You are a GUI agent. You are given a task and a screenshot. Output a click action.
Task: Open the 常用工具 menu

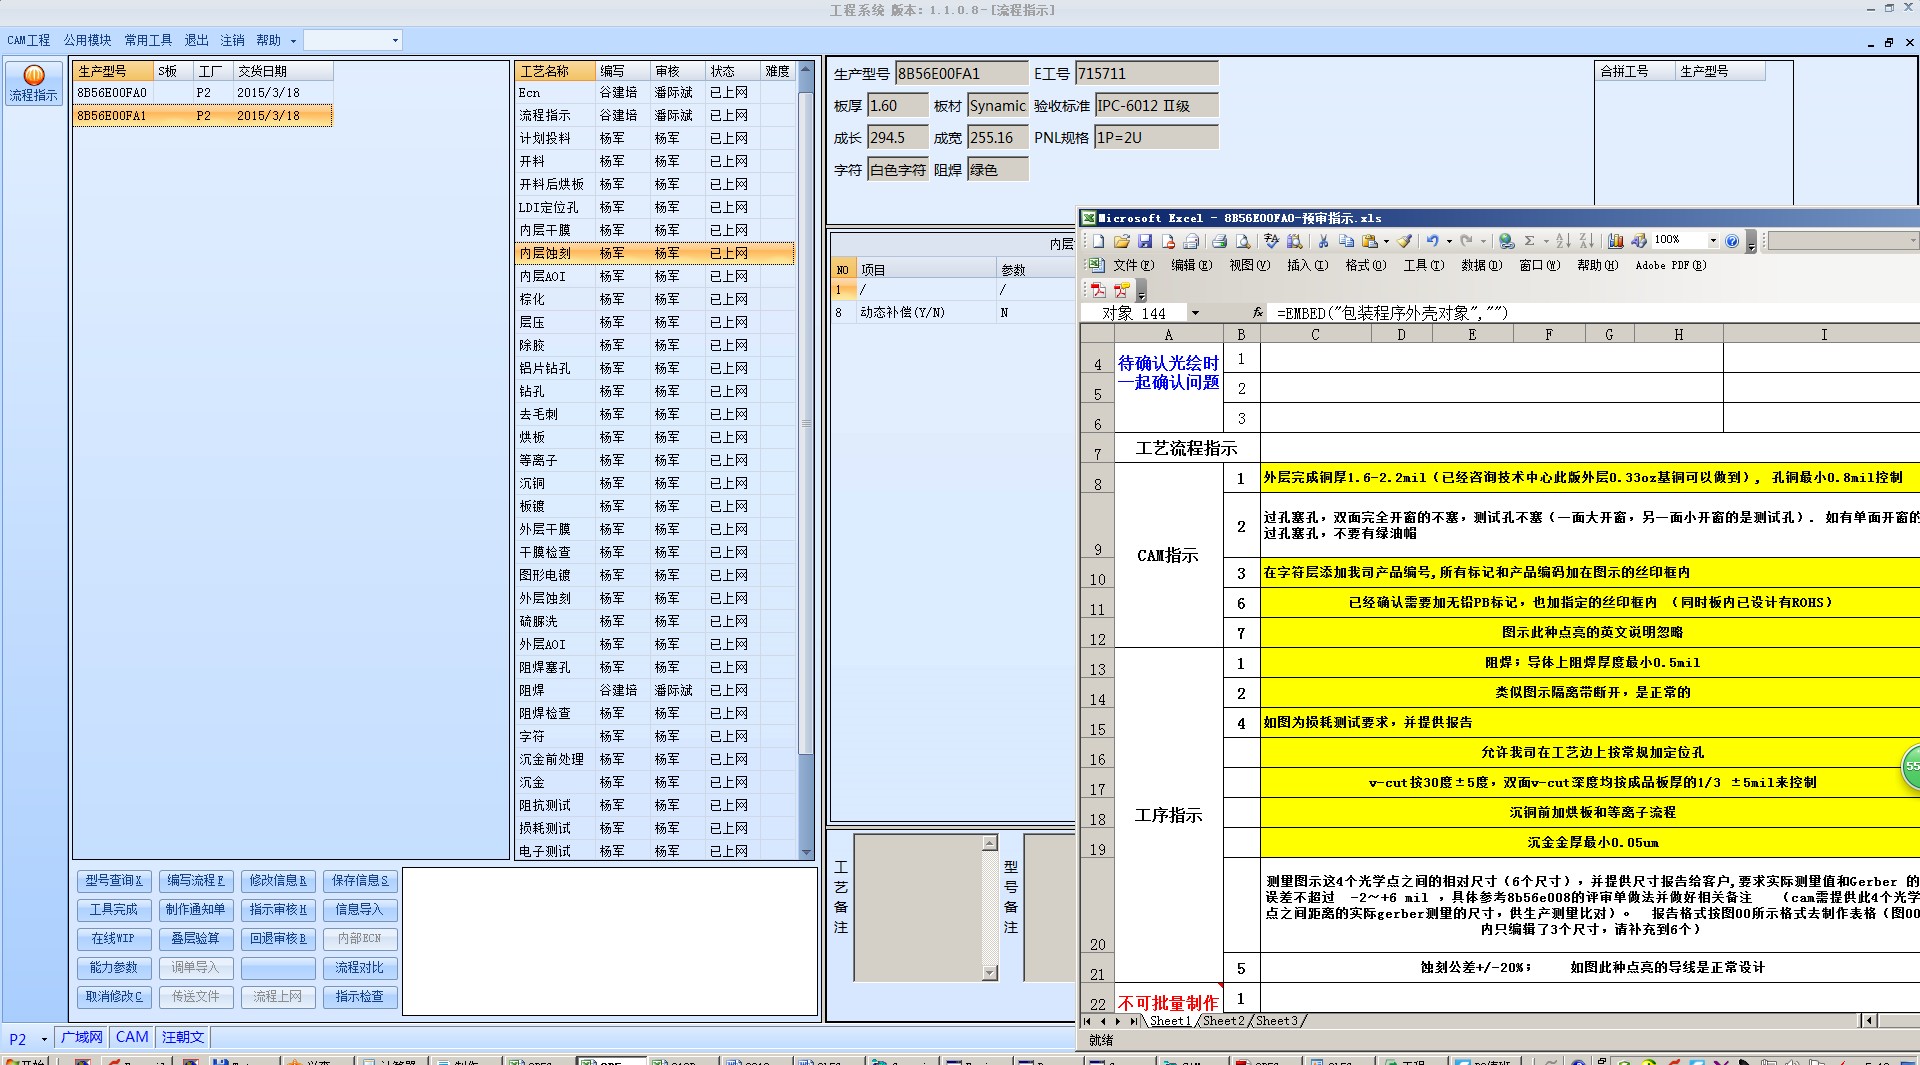tap(148, 40)
